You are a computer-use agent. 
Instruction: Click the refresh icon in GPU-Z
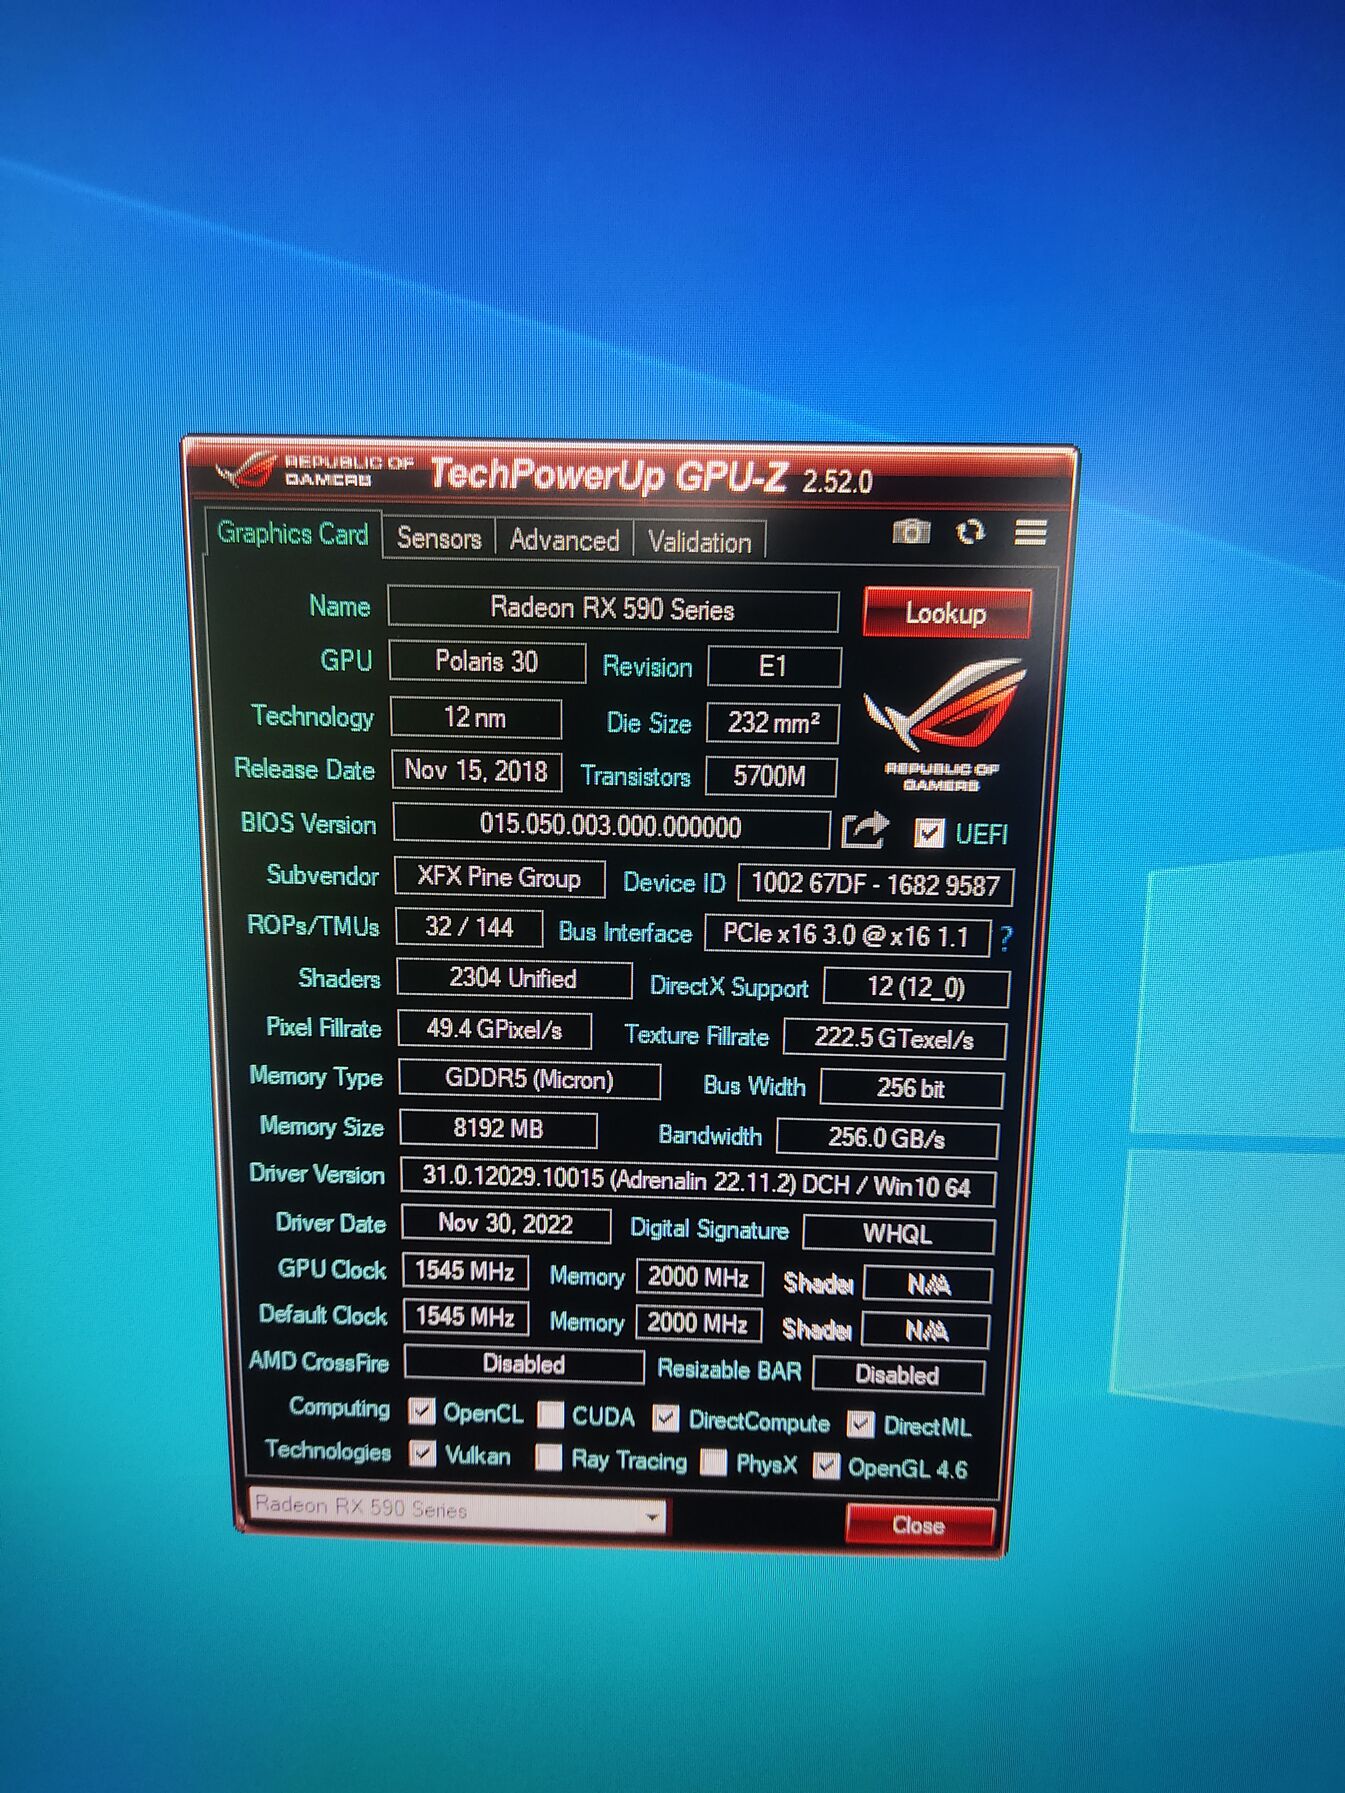(970, 532)
